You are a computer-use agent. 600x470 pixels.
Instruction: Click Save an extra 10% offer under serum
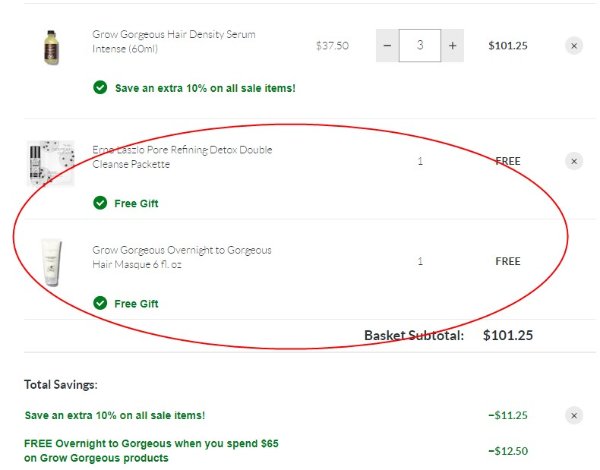pos(205,88)
